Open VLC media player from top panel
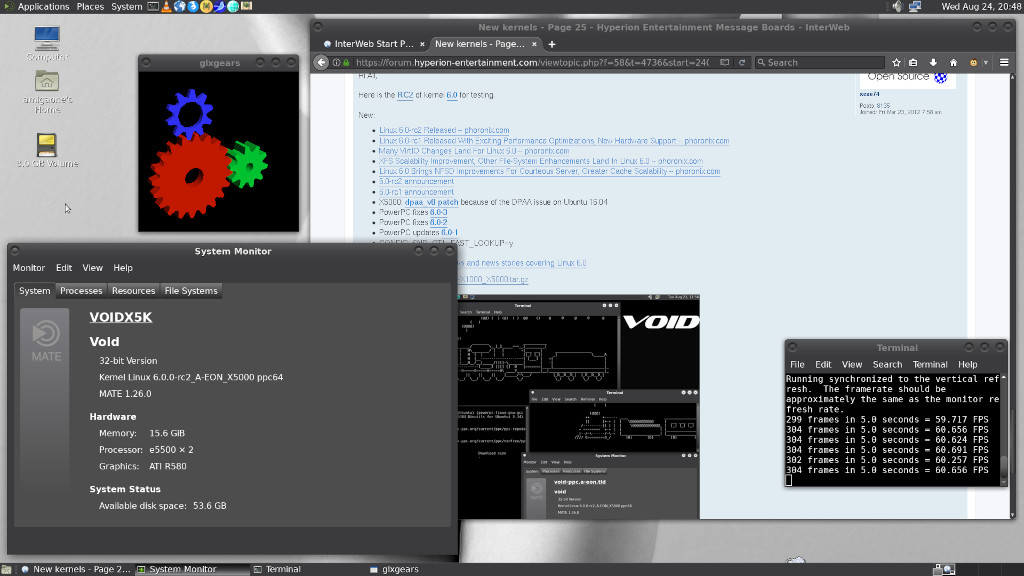 pos(166,7)
